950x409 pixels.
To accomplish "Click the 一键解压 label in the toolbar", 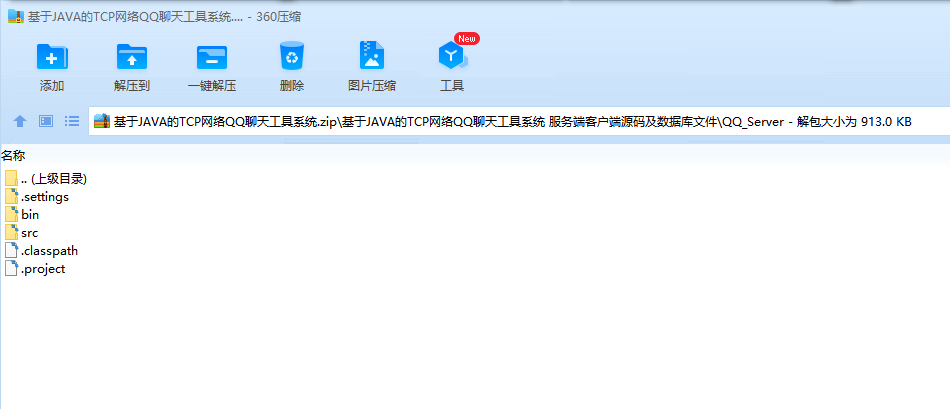I will 212,85.
